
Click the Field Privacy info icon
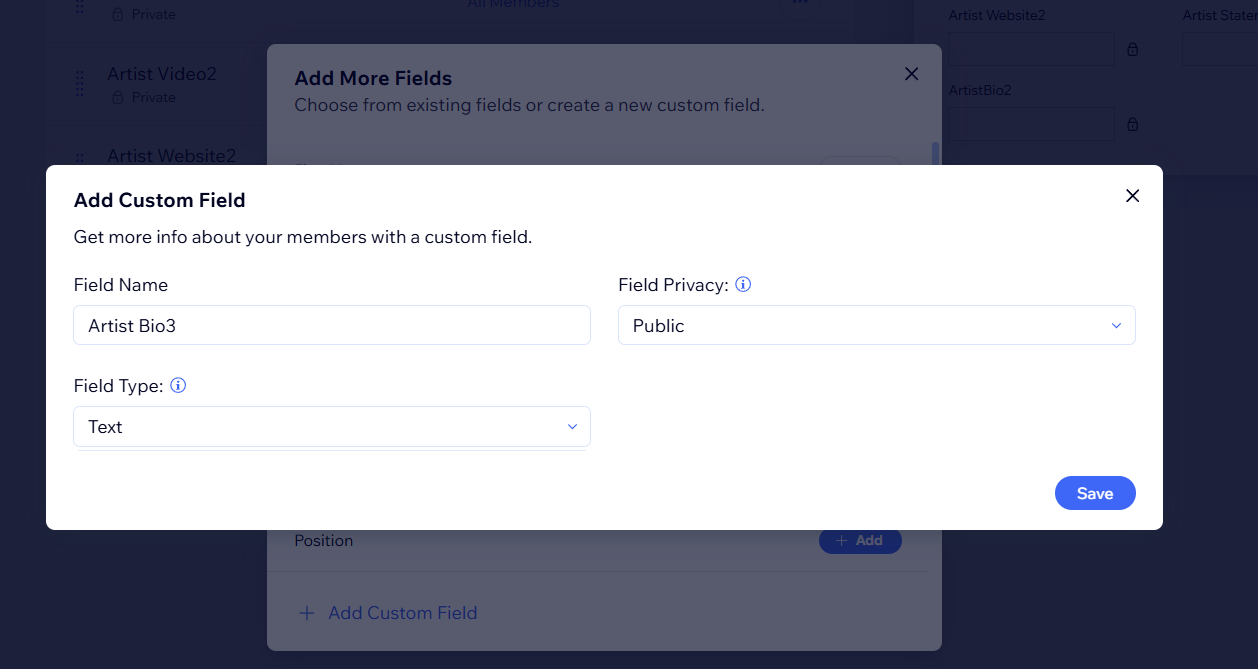tap(743, 285)
